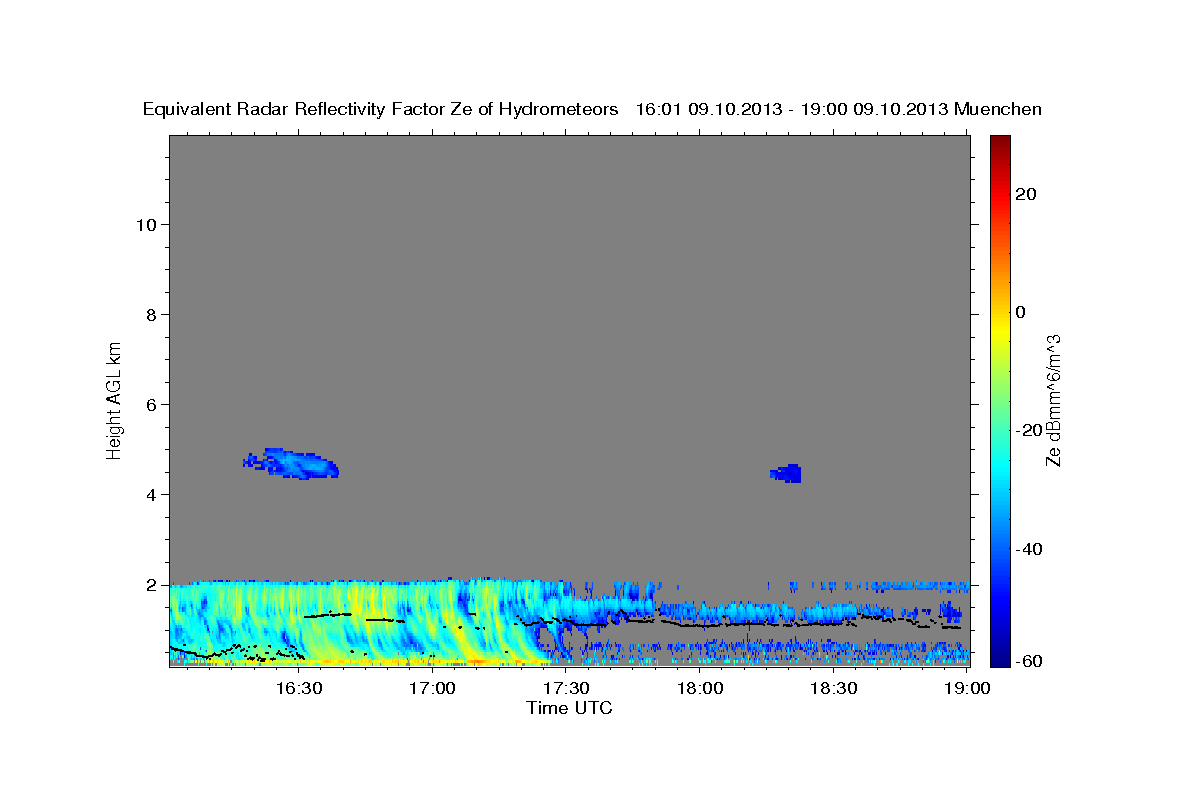This screenshot has height=800, width=1200.
Task: Click the '17:30' time tick label
Action: (566, 688)
